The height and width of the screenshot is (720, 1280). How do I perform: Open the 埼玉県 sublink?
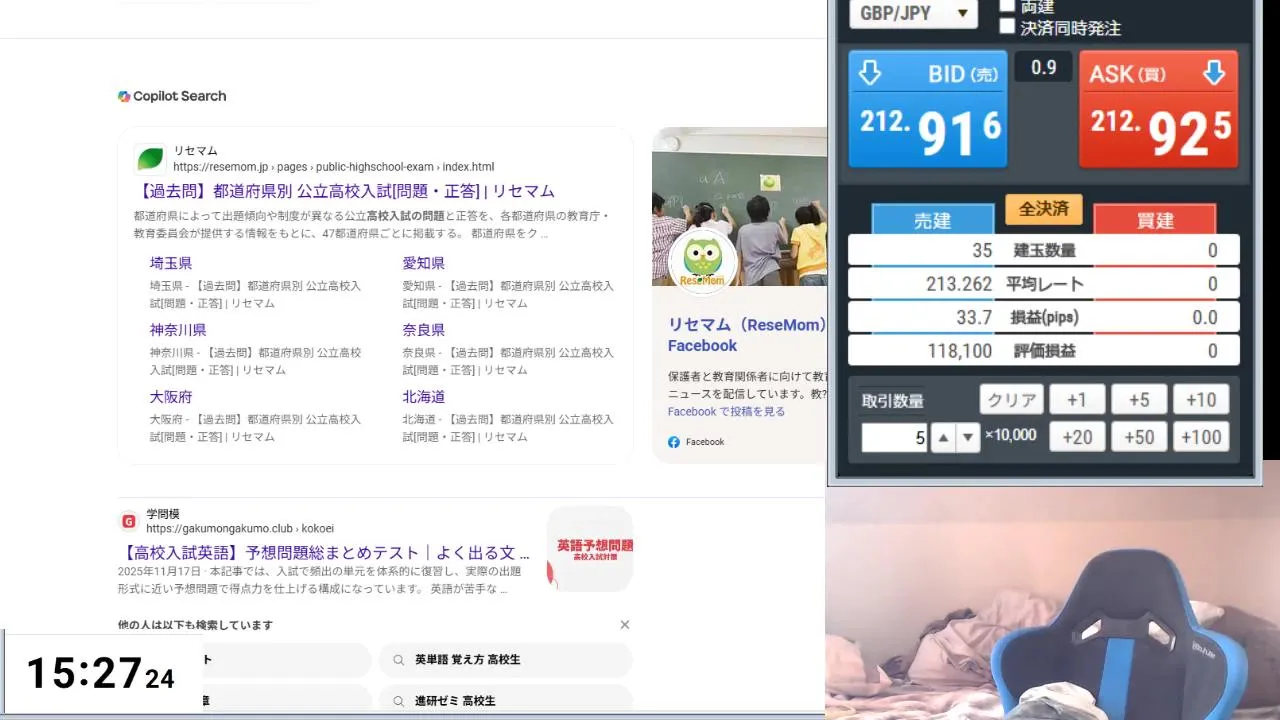tap(171, 263)
